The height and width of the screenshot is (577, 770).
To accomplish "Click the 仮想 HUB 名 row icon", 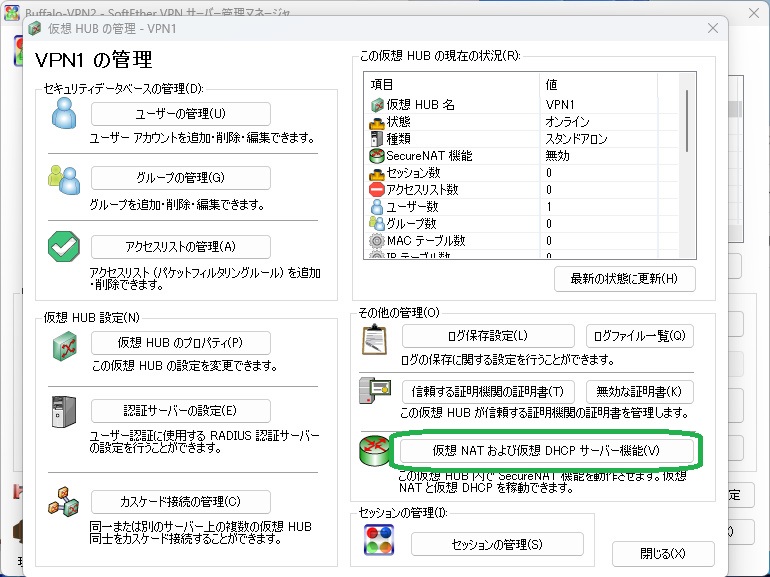I will 377,105.
